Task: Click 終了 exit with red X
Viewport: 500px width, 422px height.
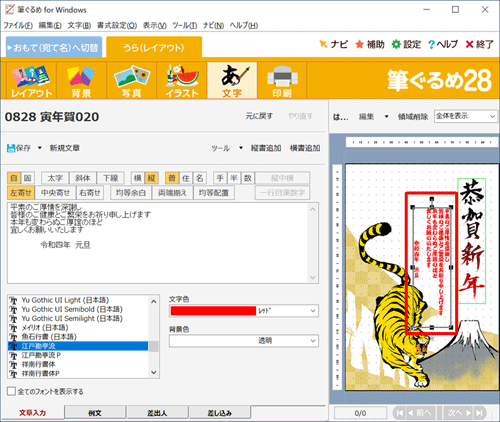Action: click(479, 44)
